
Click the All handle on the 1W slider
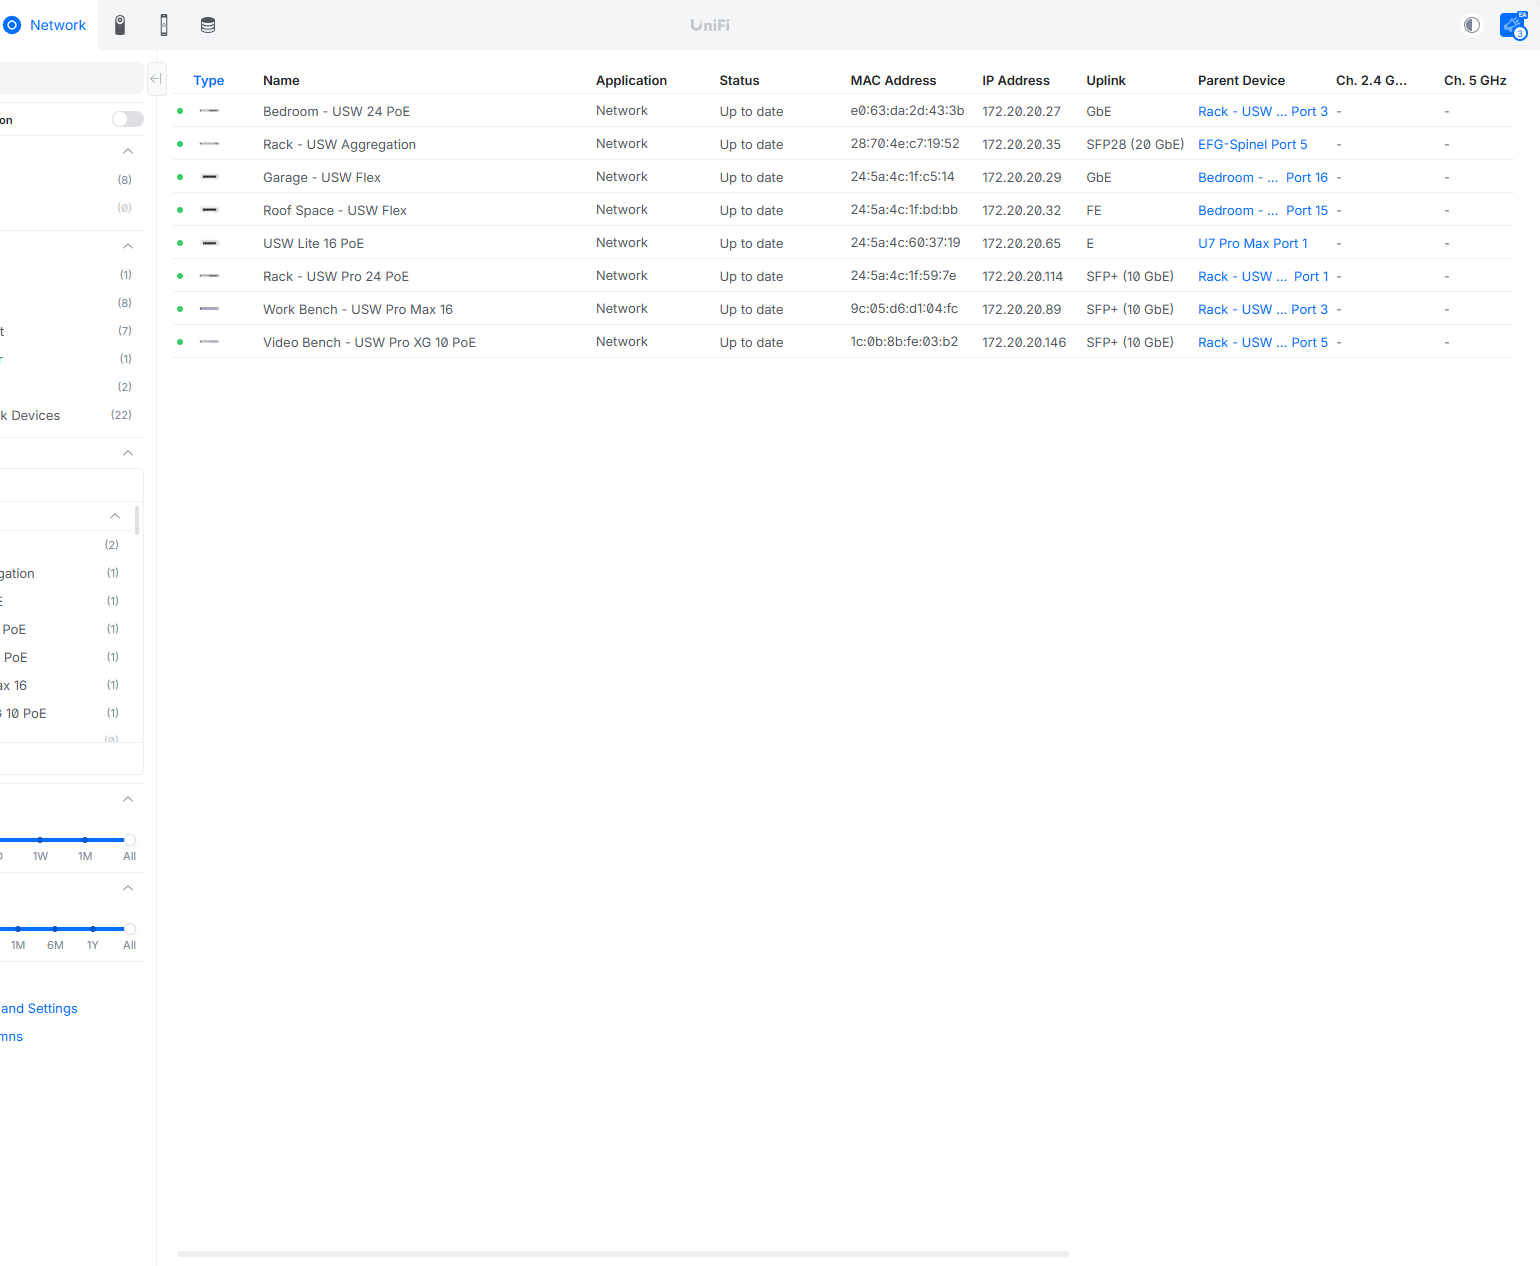[130, 840]
